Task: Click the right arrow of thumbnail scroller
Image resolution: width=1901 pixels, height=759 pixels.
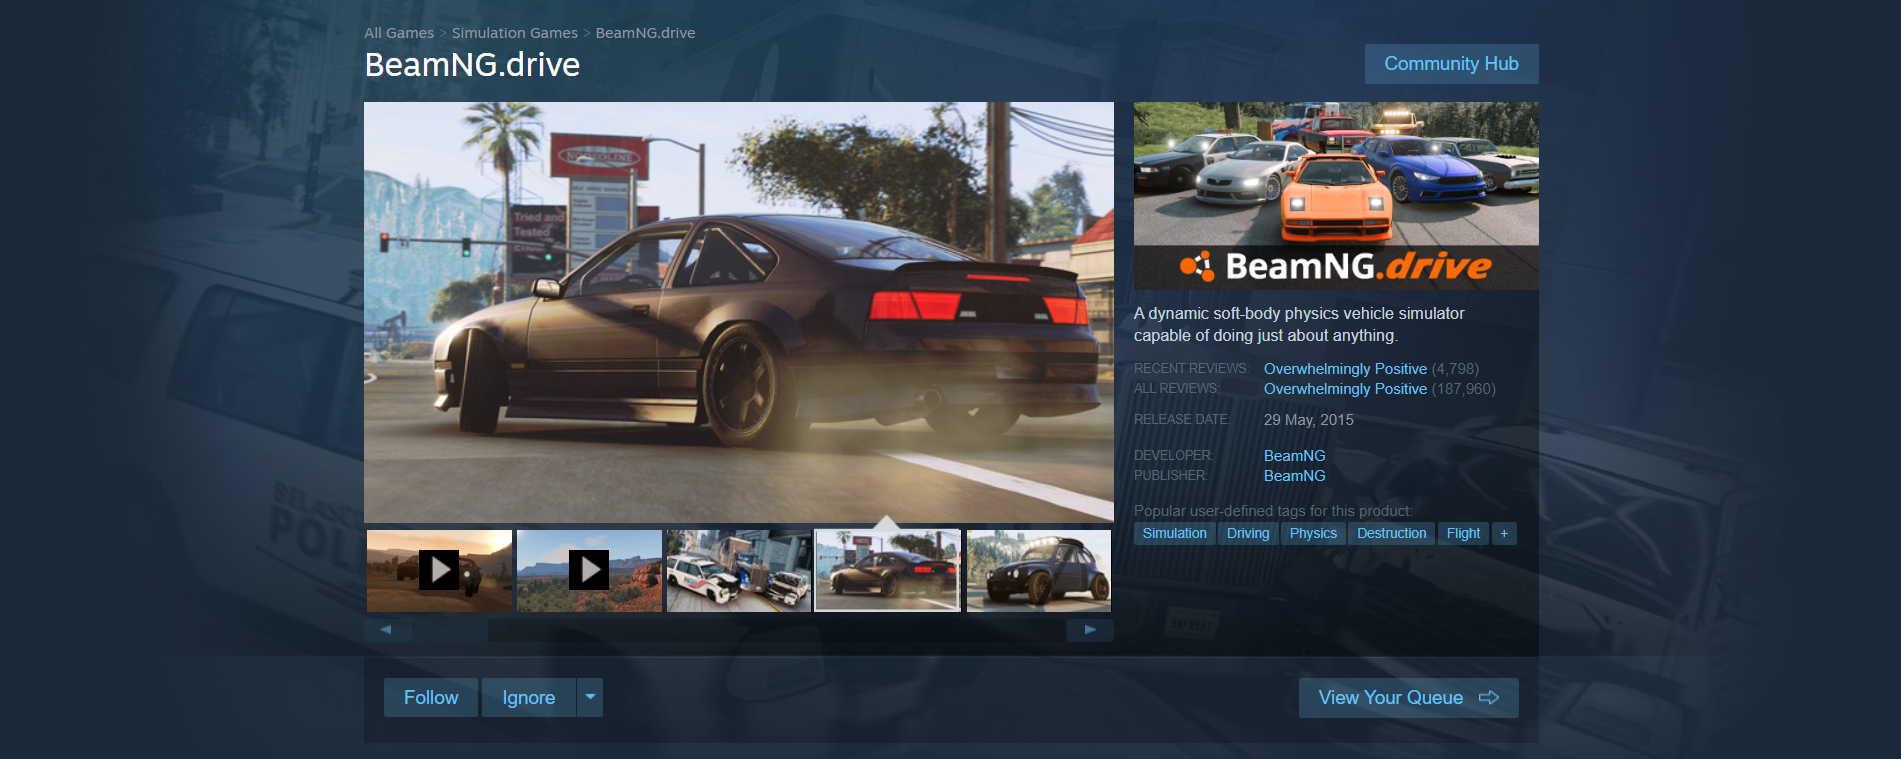Action: (1090, 630)
